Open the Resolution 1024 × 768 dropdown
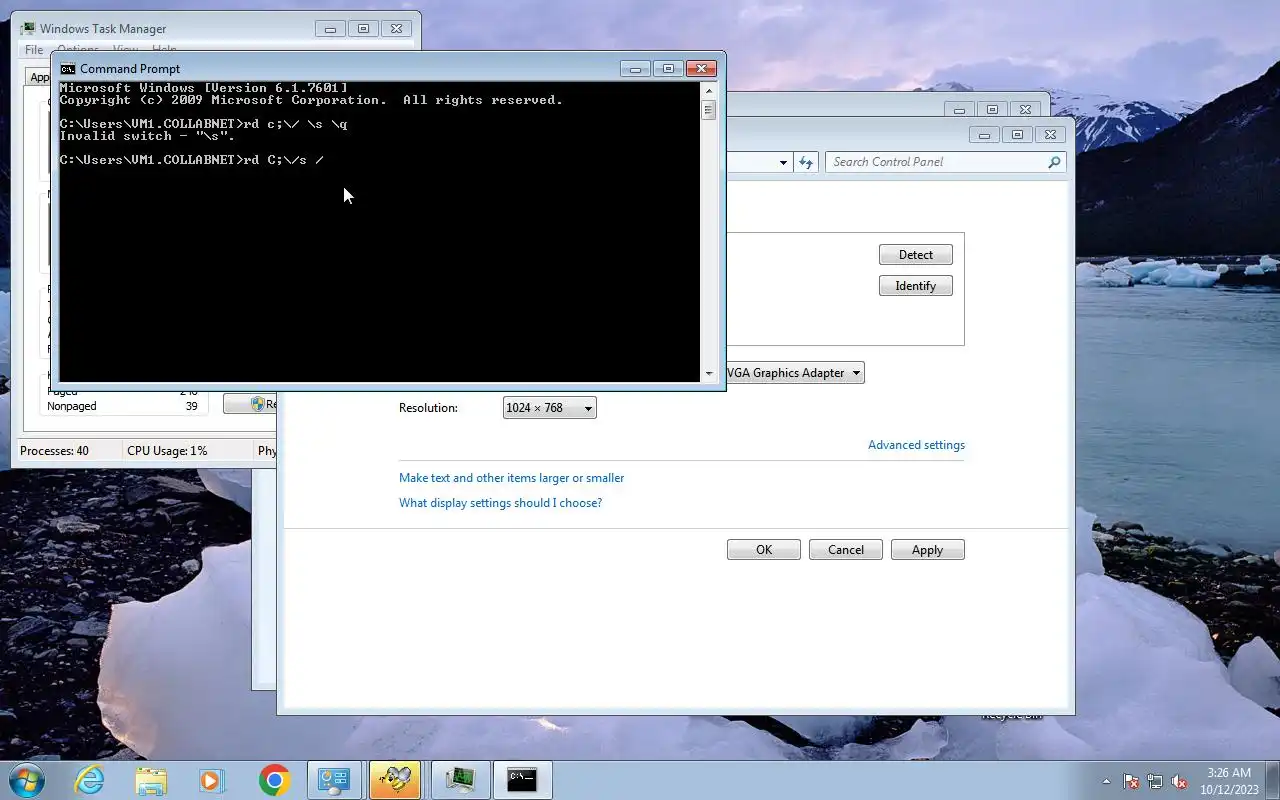Image resolution: width=1280 pixels, height=800 pixels. click(549, 408)
